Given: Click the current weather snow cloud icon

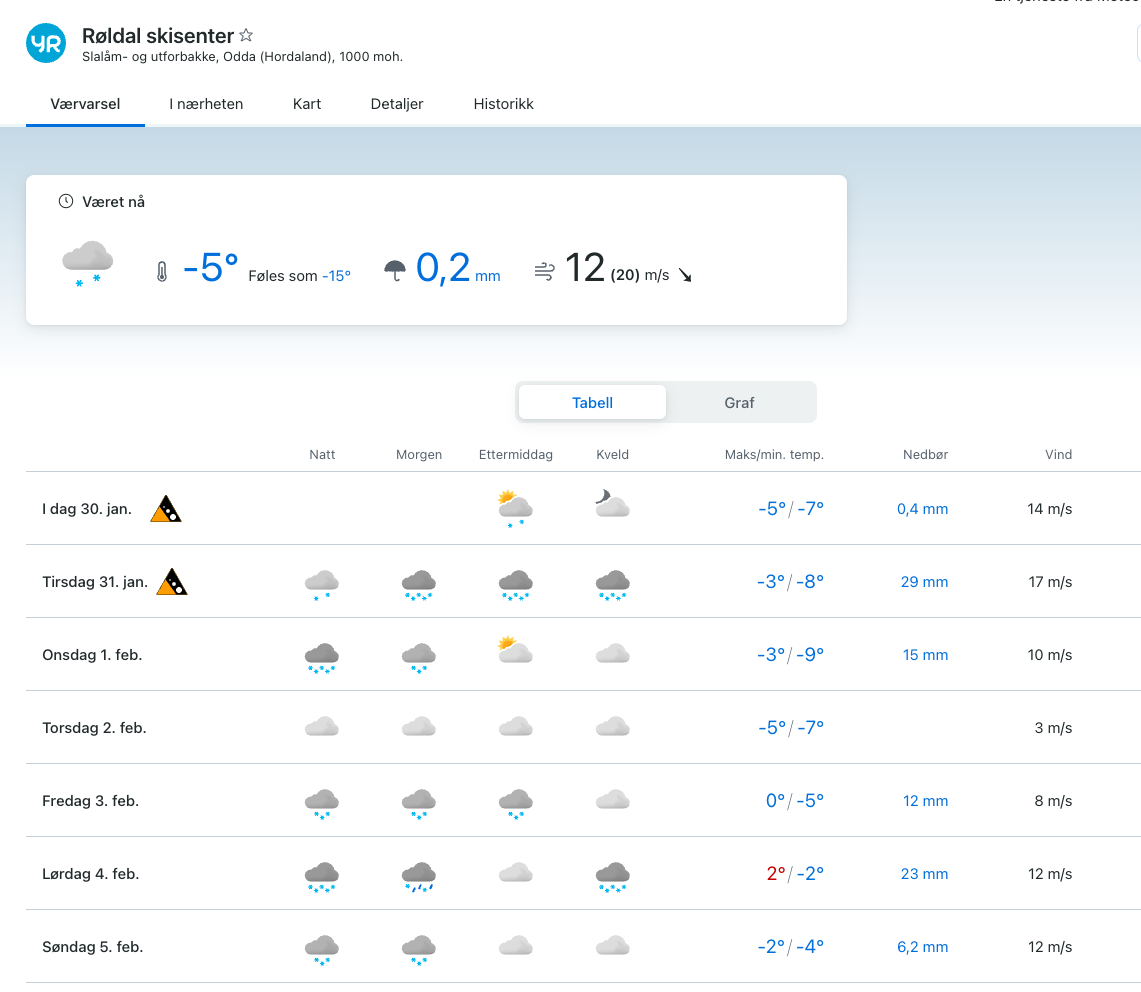Looking at the screenshot, I should click(87, 265).
